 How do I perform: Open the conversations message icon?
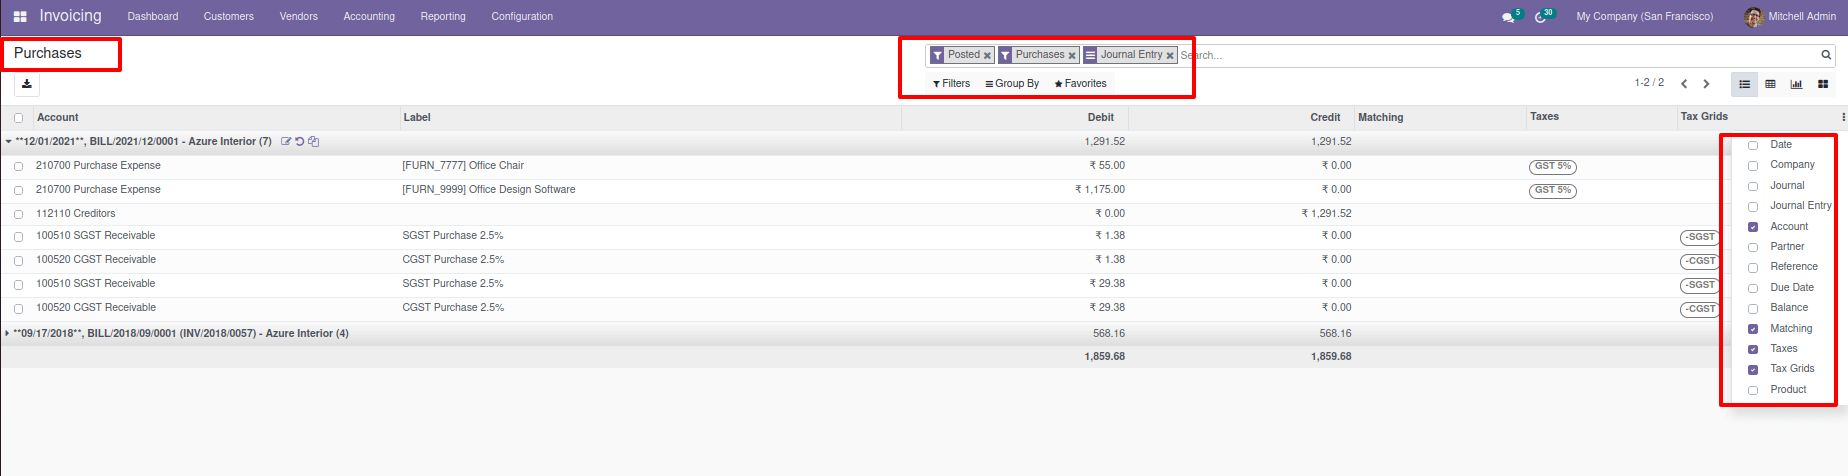pyautogui.click(x=1508, y=17)
